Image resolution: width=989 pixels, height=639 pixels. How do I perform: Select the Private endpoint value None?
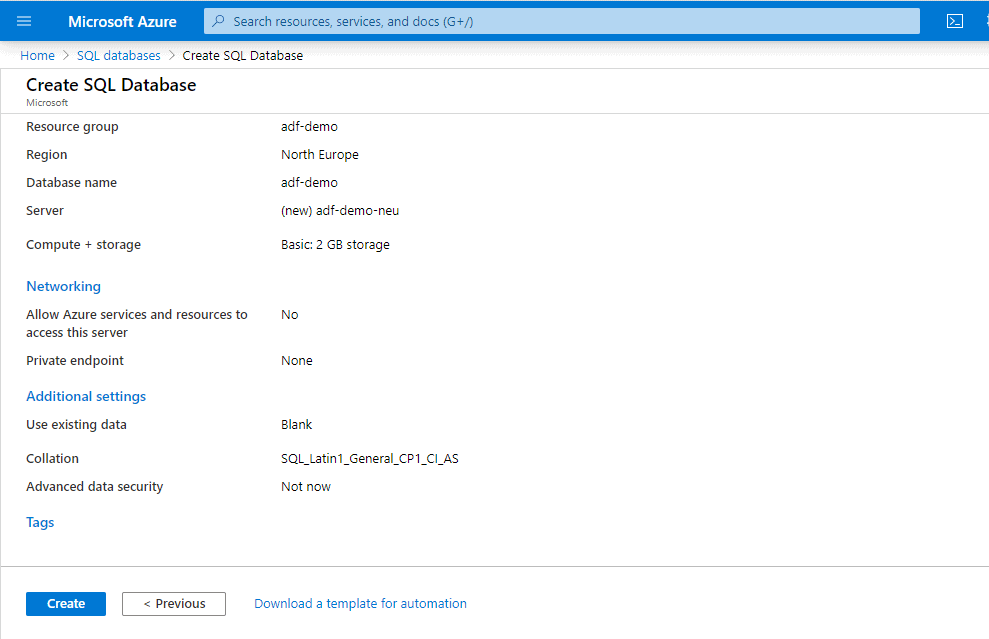[296, 361]
